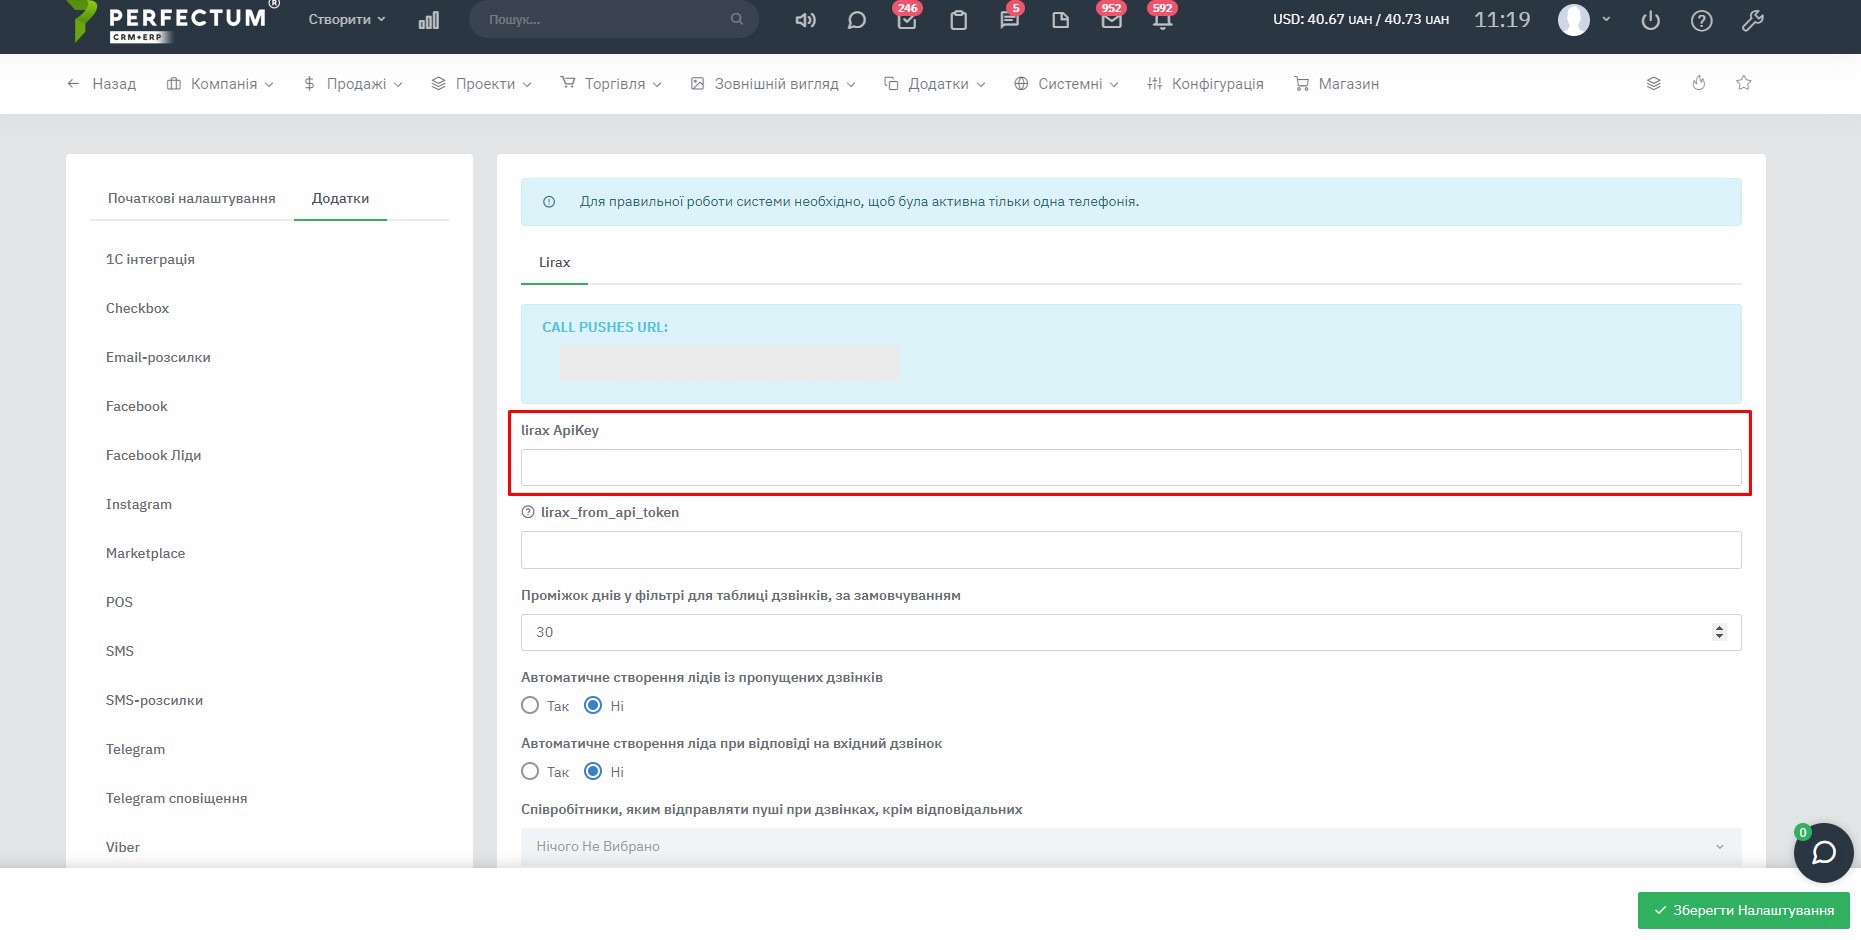The image size is (1861, 940).
Task: Open tasks icon with 246 badge
Action: [x=907, y=18]
